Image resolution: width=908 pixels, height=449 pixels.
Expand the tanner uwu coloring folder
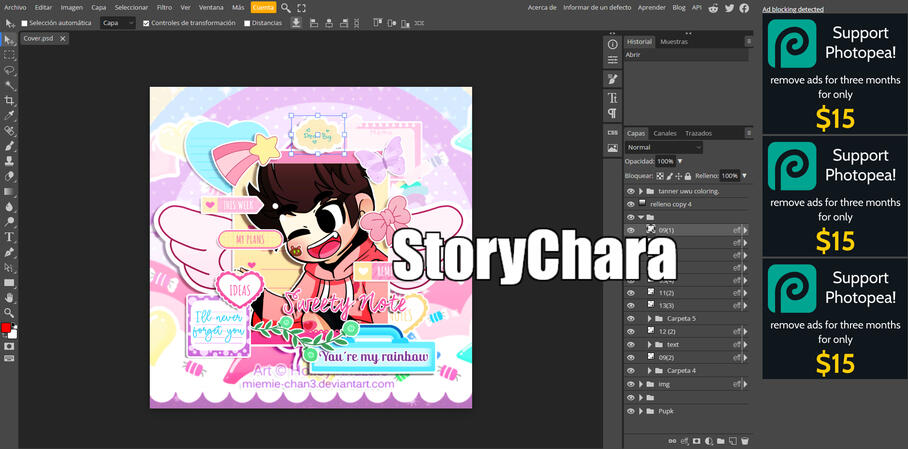[640, 191]
